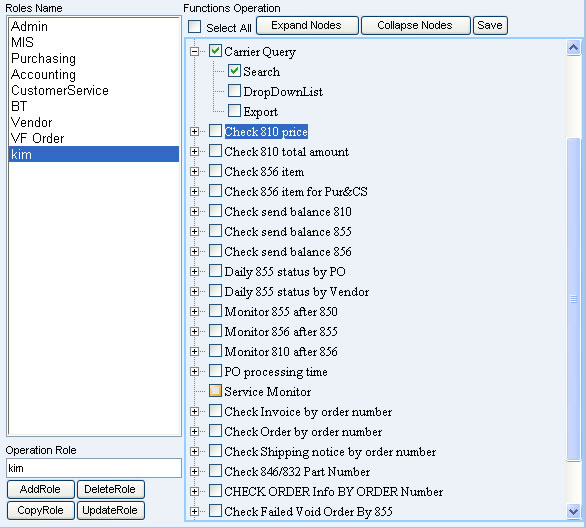Select the kim role in list
586x528 pixels.
coord(93,154)
